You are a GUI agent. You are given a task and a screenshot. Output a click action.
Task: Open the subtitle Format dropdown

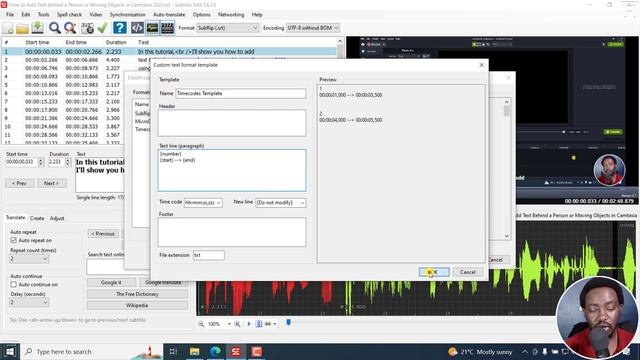coord(227,28)
